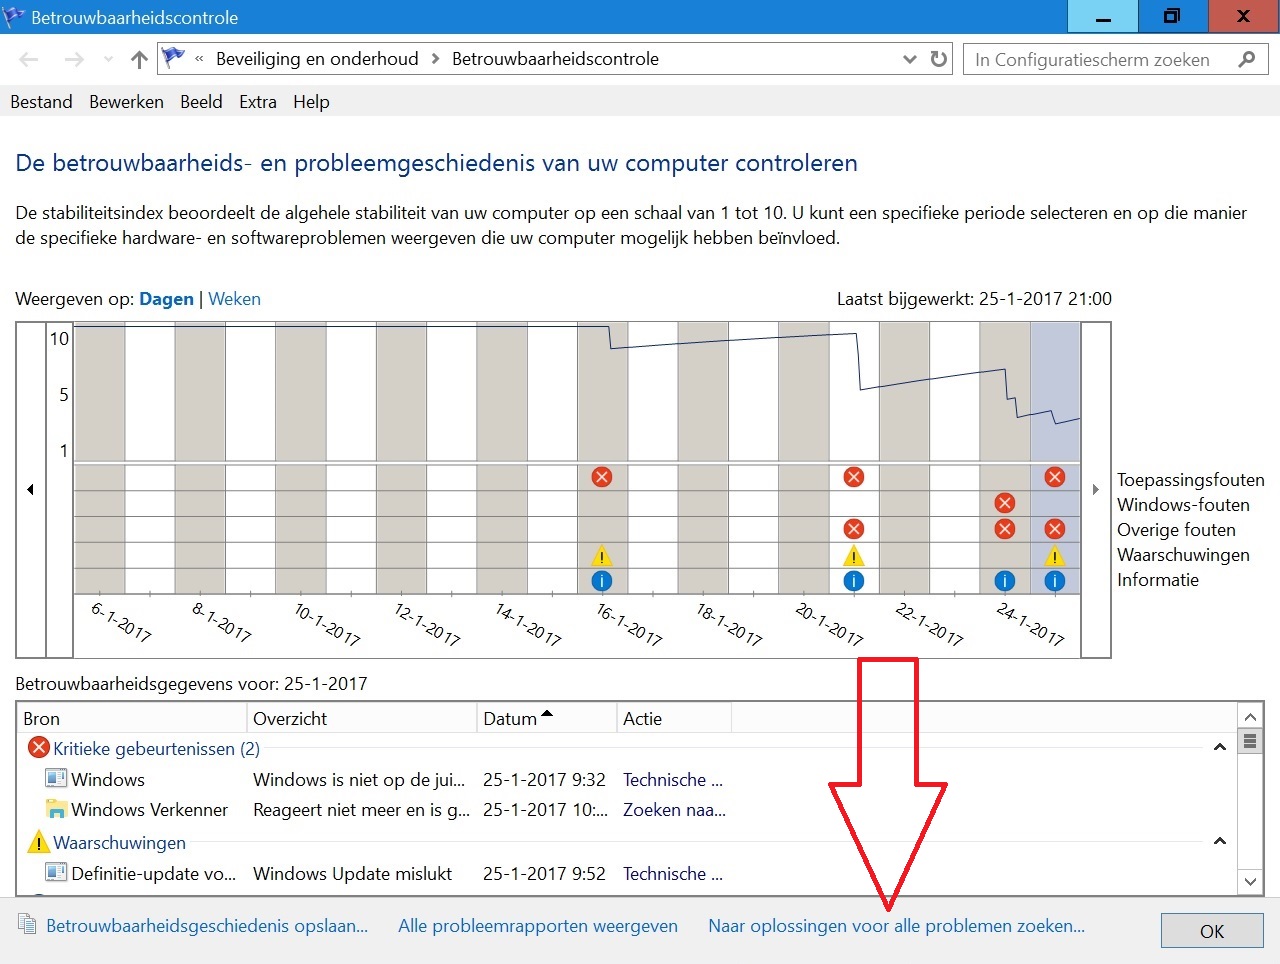The height and width of the screenshot is (964, 1280).
Task: Click the Definitie-update row icon
Action: [56, 872]
